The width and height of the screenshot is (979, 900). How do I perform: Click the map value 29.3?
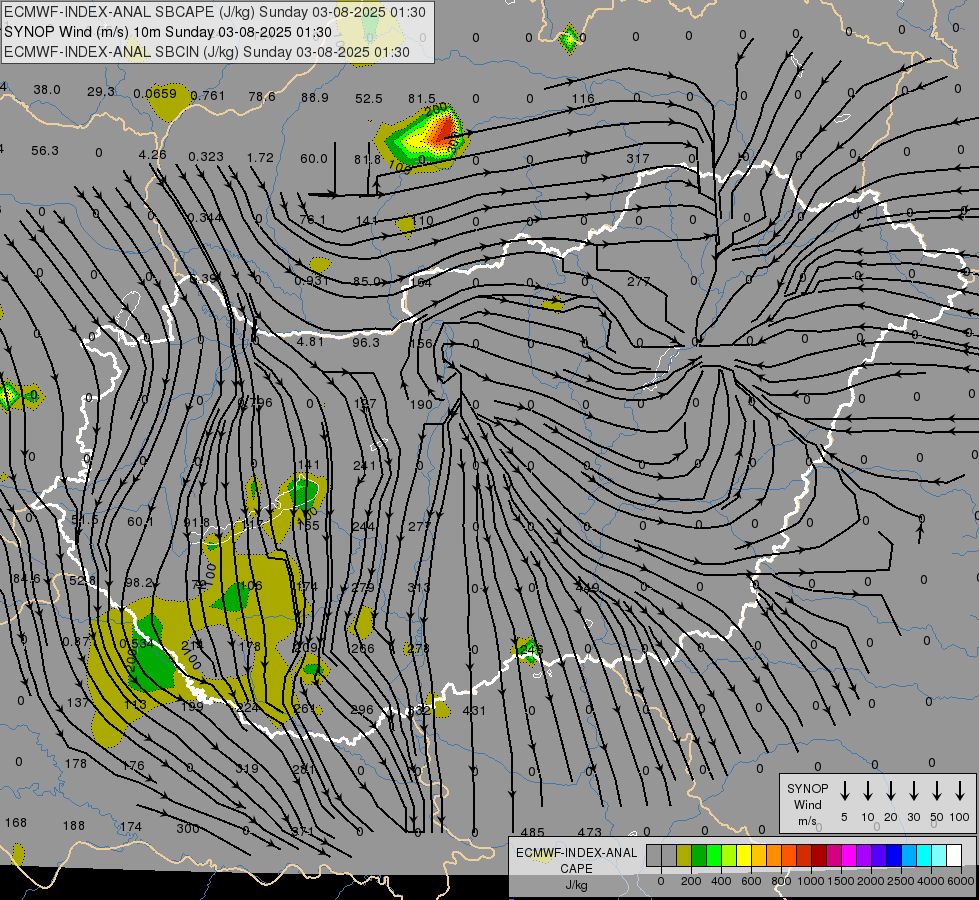(x=101, y=92)
